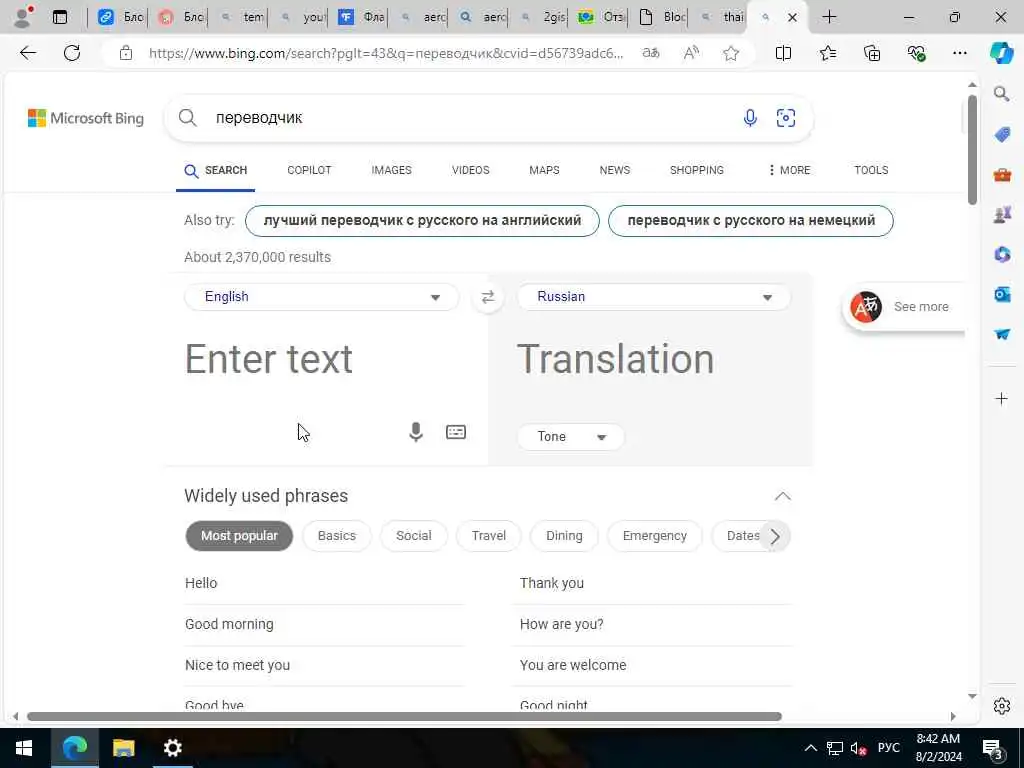Select the Social phrase category

[x=413, y=536]
